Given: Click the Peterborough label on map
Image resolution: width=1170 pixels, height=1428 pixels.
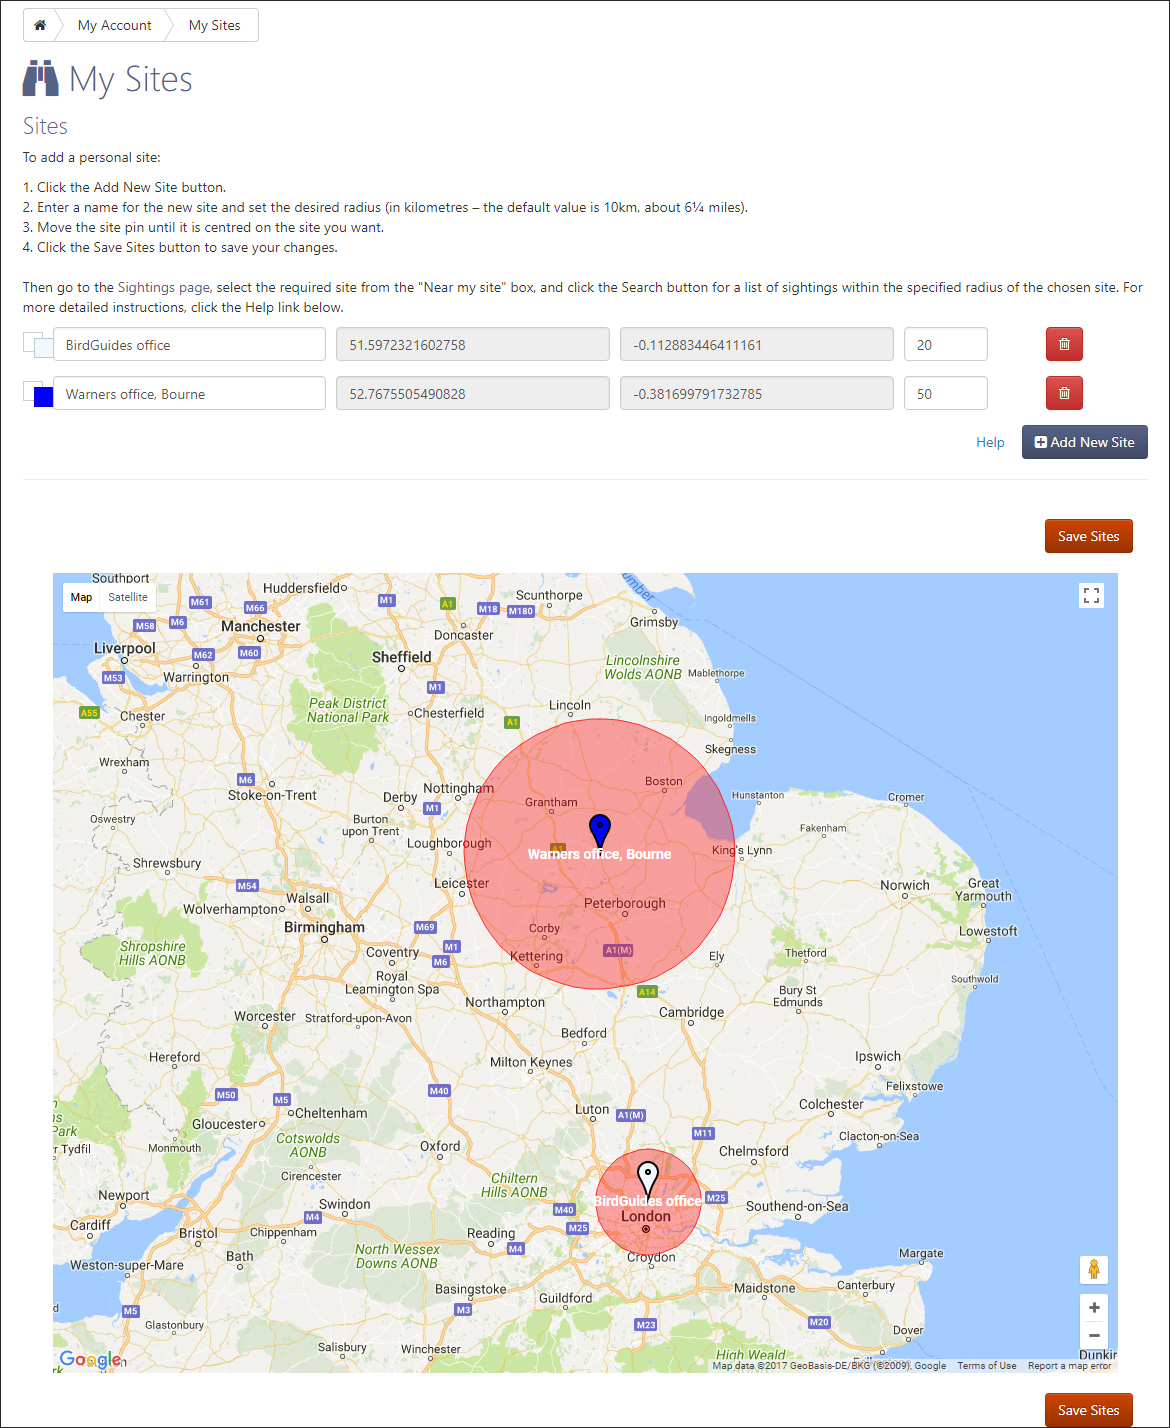Looking at the screenshot, I should click(624, 903).
